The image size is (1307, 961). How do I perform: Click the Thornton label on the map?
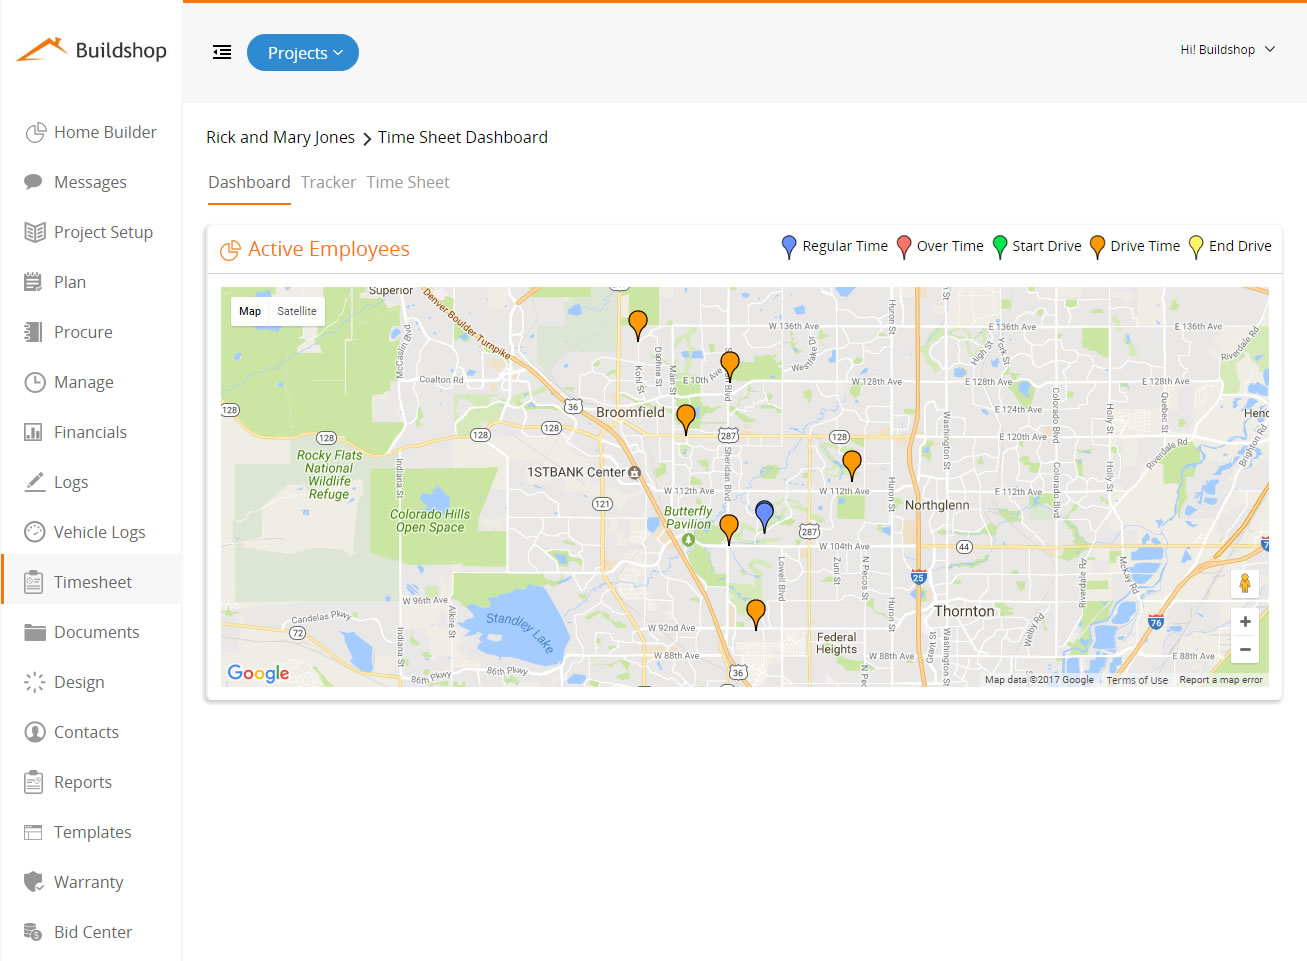click(964, 611)
